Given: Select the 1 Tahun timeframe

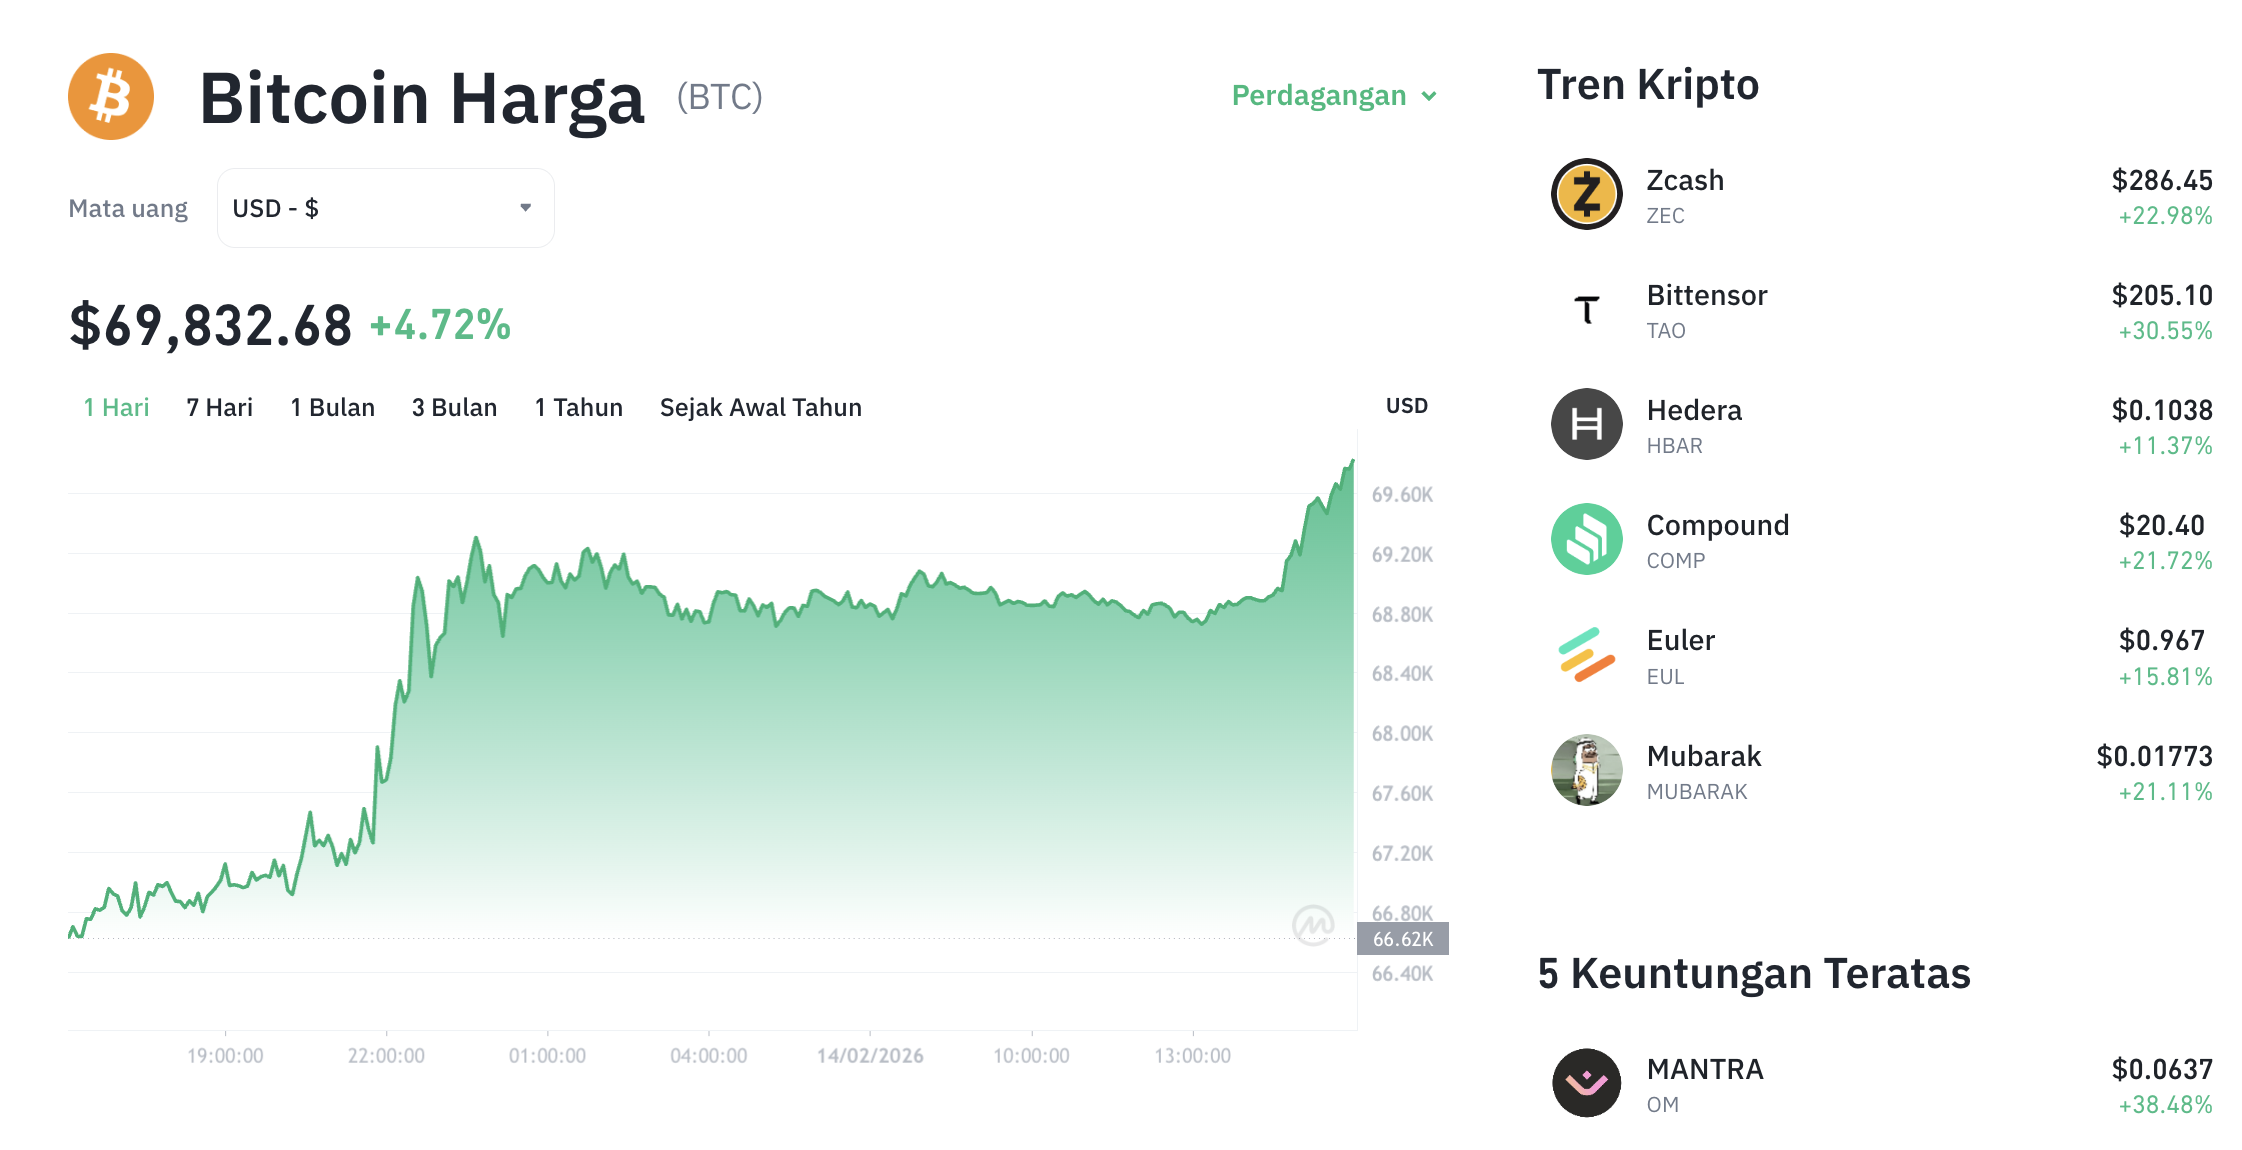Looking at the screenshot, I should [x=578, y=407].
